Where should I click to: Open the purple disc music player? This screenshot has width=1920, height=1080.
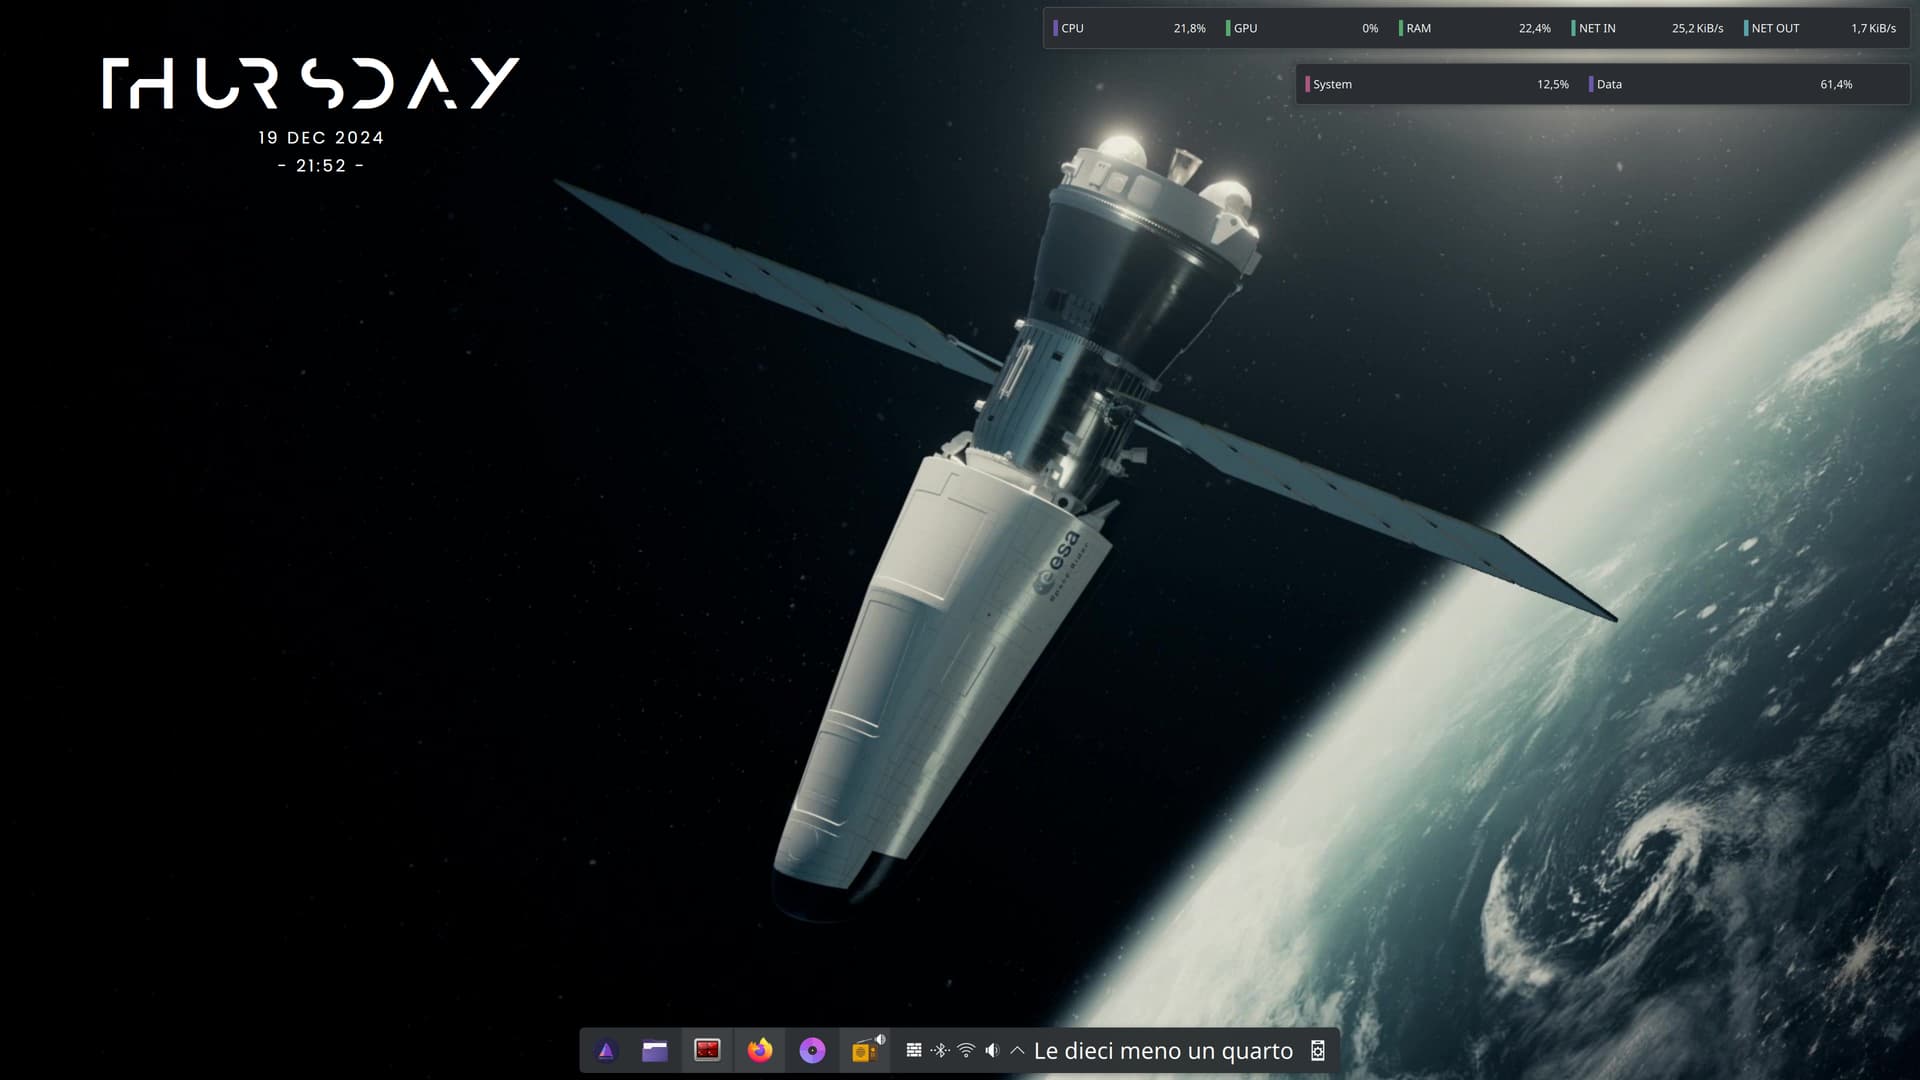point(812,1051)
